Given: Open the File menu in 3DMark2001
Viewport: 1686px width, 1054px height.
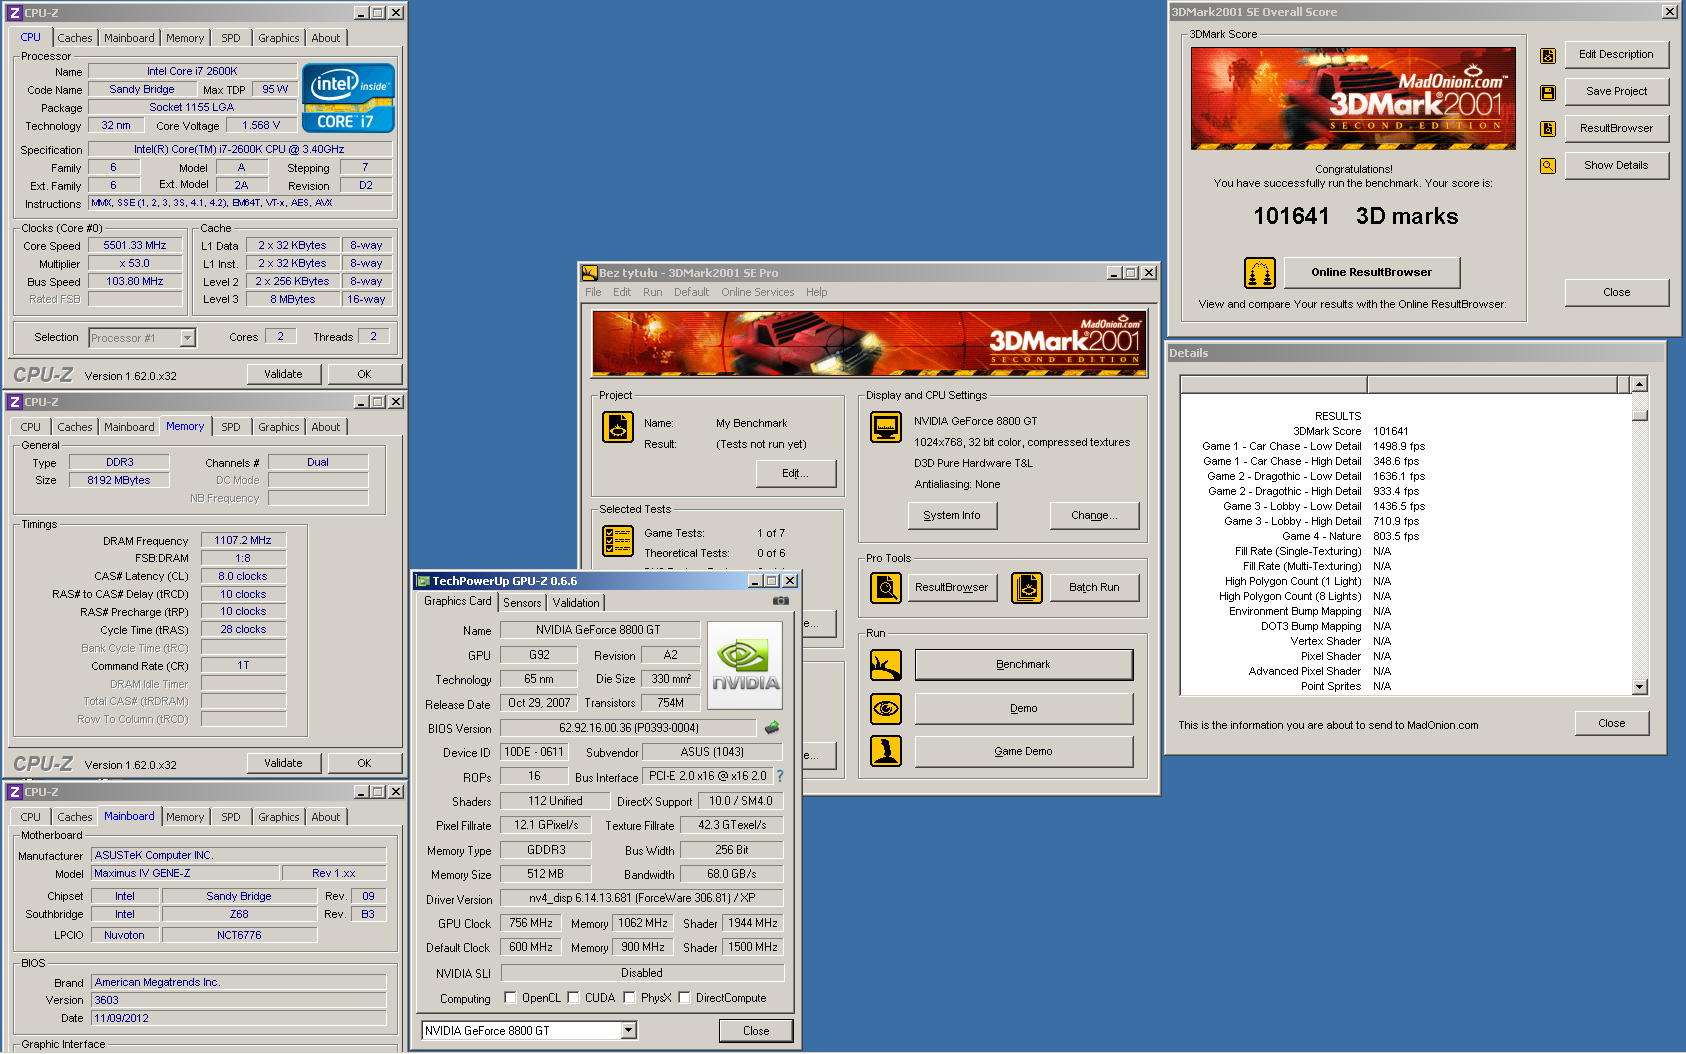Looking at the screenshot, I should coord(593,293).
